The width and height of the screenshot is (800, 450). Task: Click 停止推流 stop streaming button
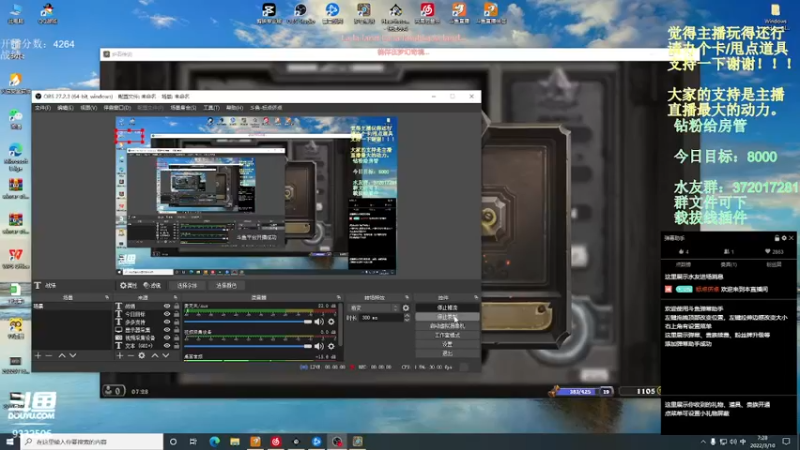click(x=447, y=308)
